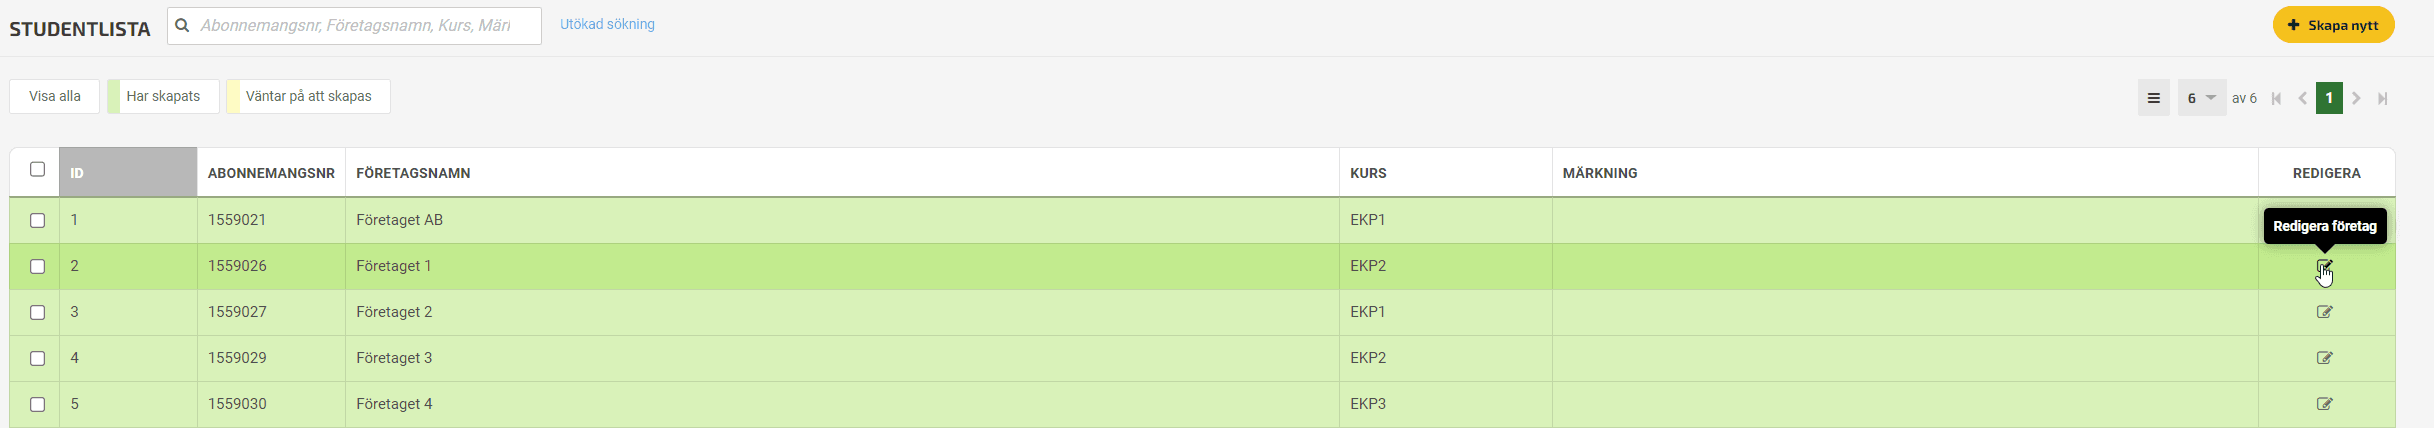Screen dimensions: 2434x428
Task: Toggle the select-all checkbox in header
Action: coord(37,169)
